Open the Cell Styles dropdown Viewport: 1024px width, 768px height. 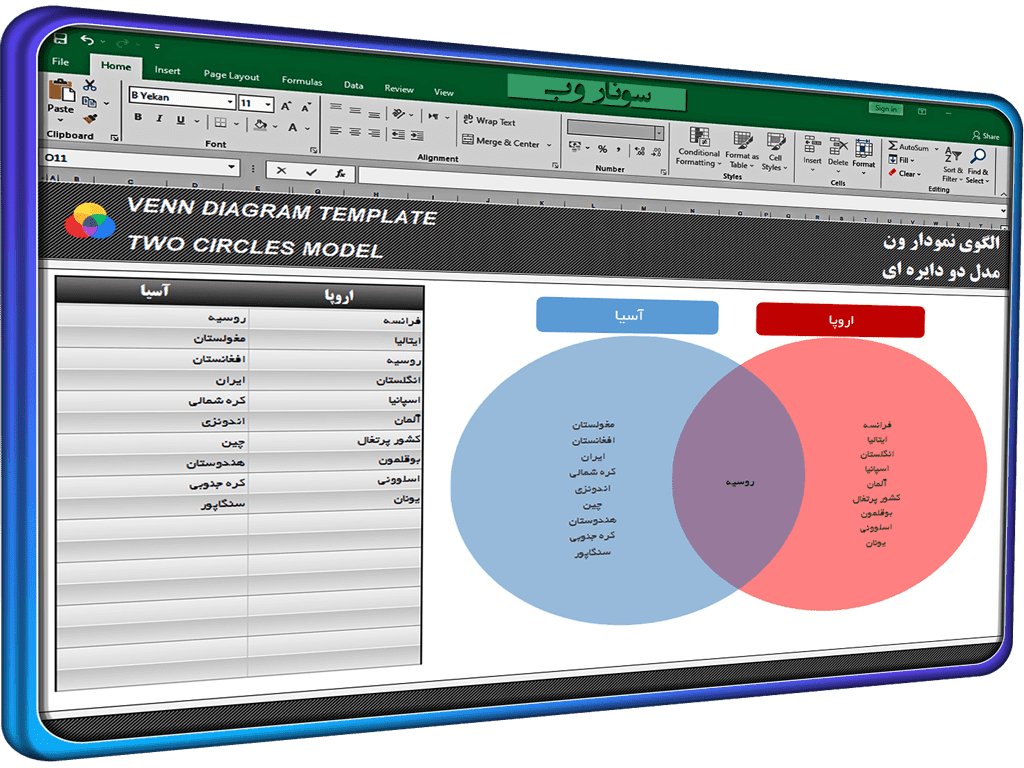775,153
